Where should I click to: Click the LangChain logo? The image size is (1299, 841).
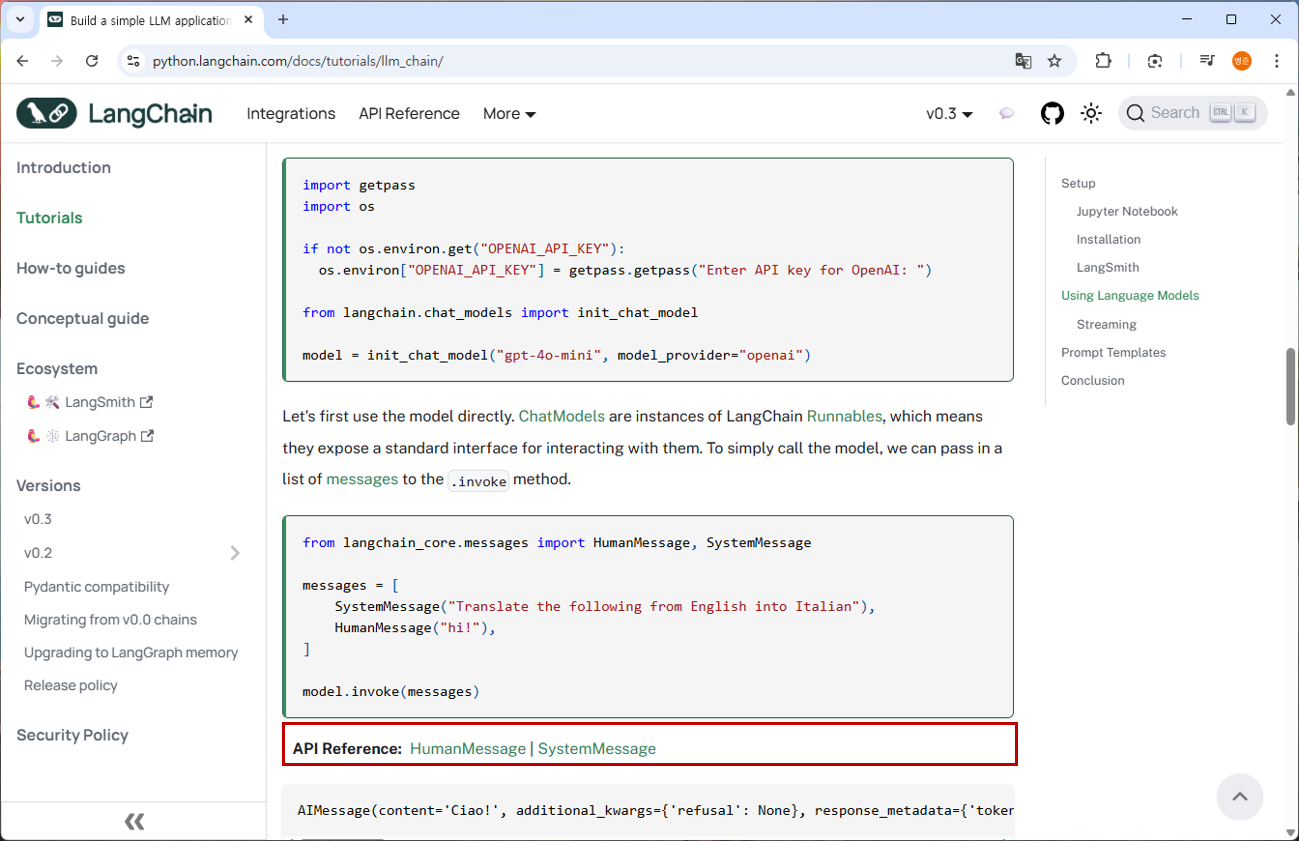(x=114, y=113)
